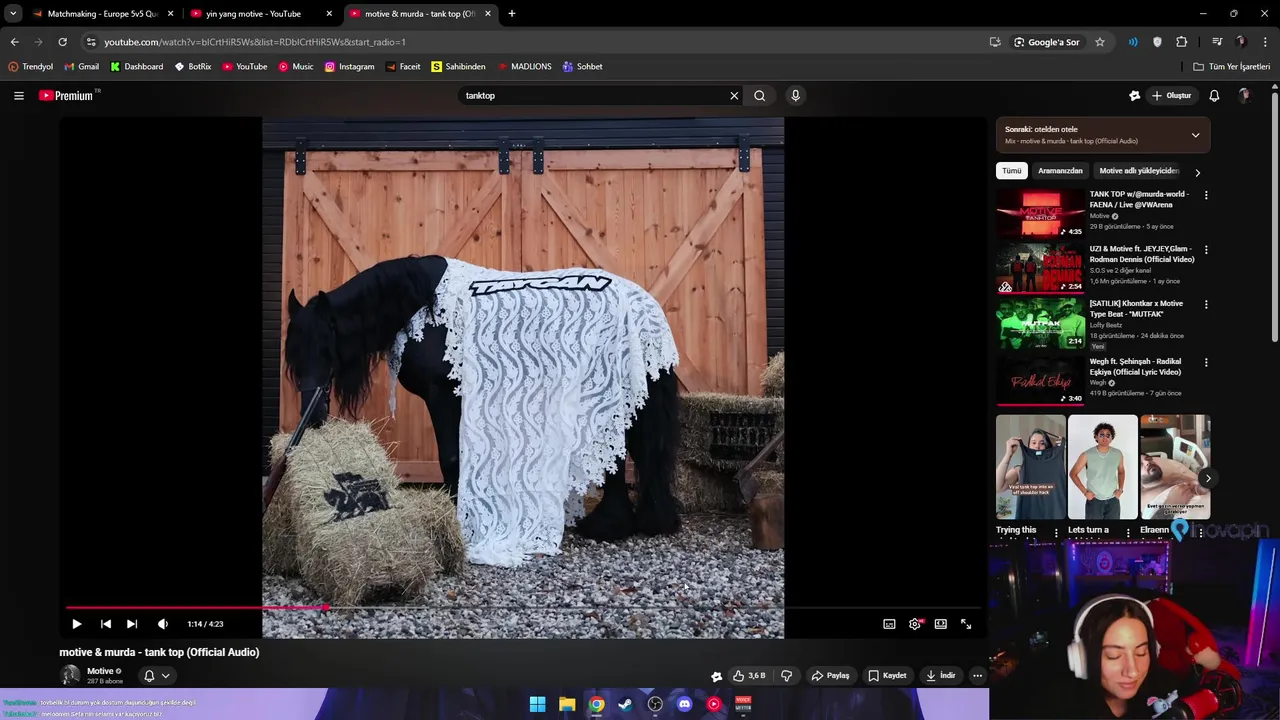
Task: Open options for the Trying this short
Action: (1056, 533)
